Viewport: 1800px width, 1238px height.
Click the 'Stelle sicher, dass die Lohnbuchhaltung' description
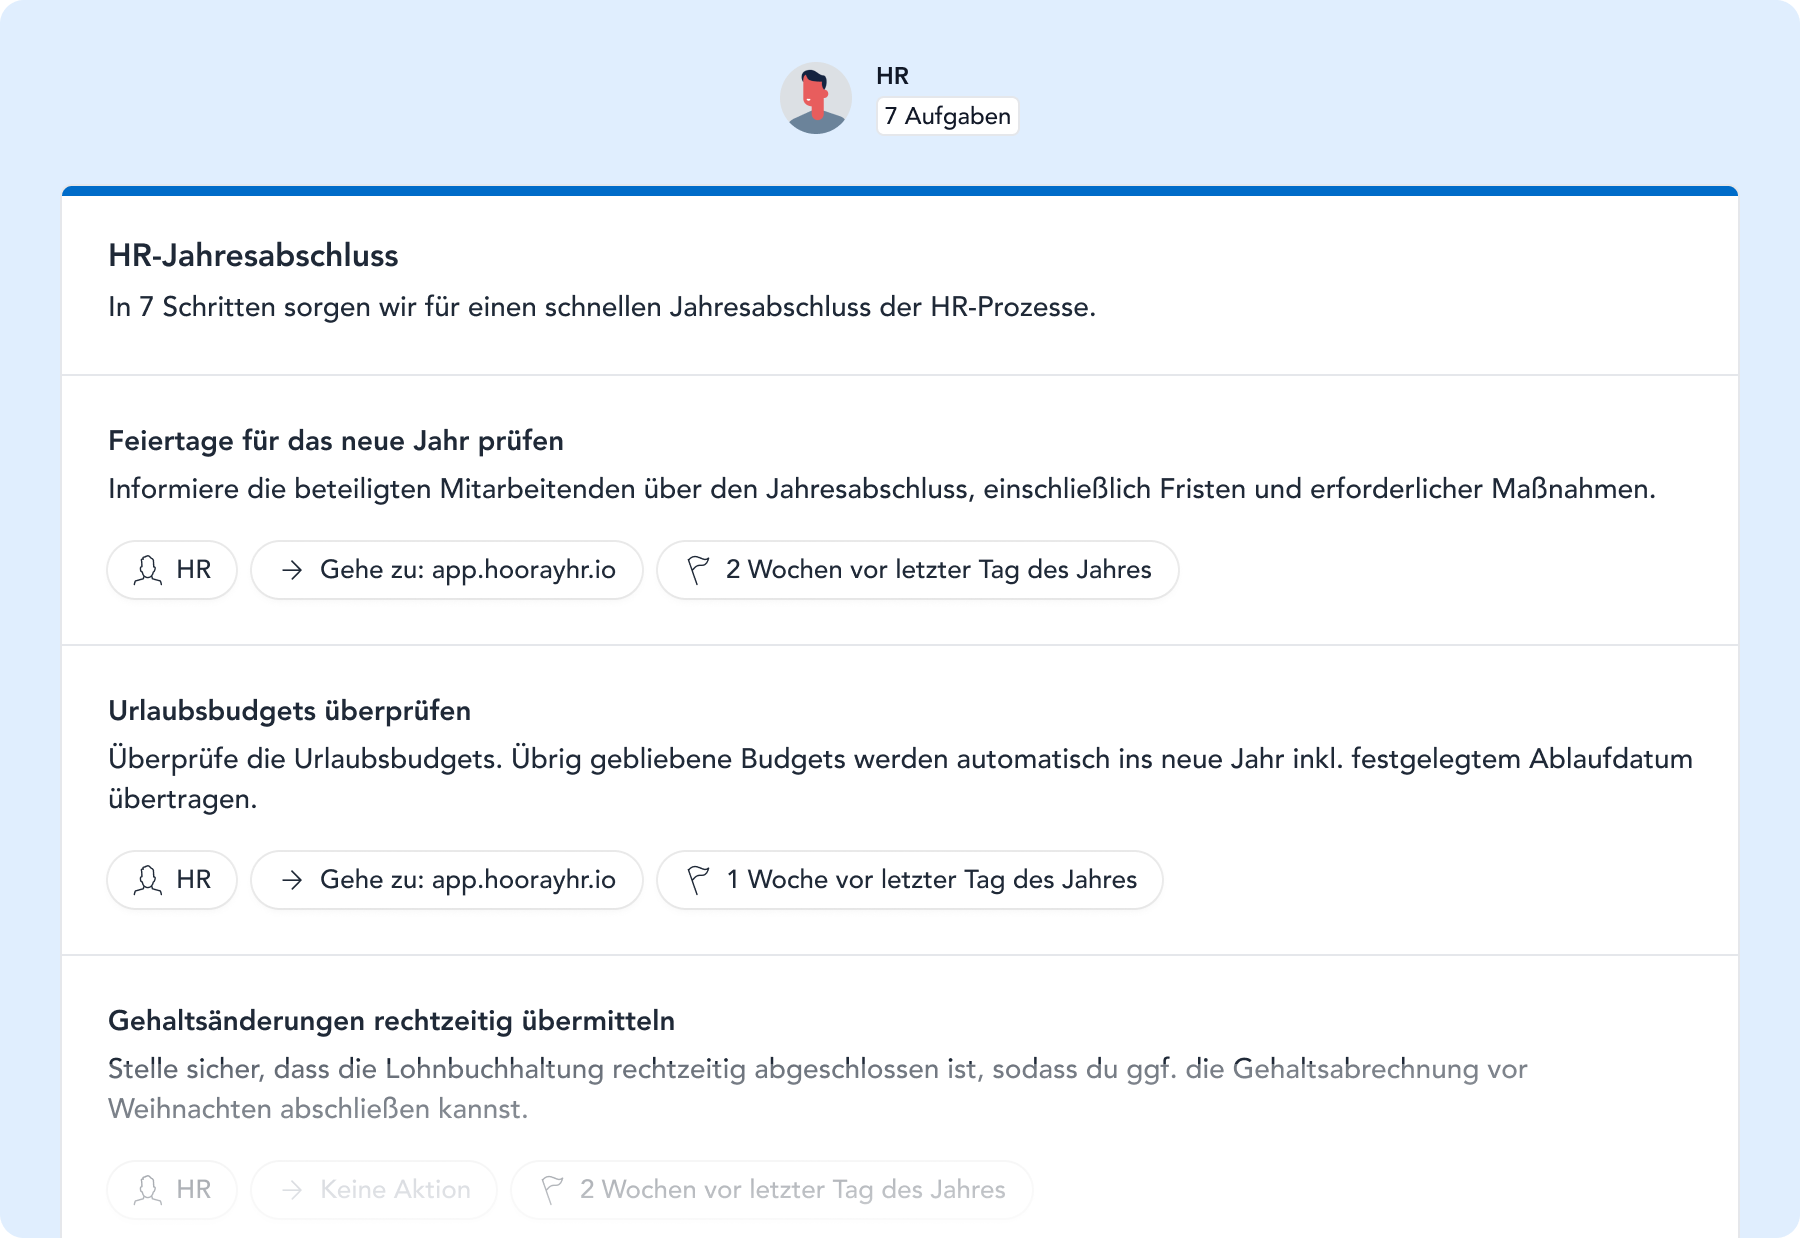pos(818,1089)
